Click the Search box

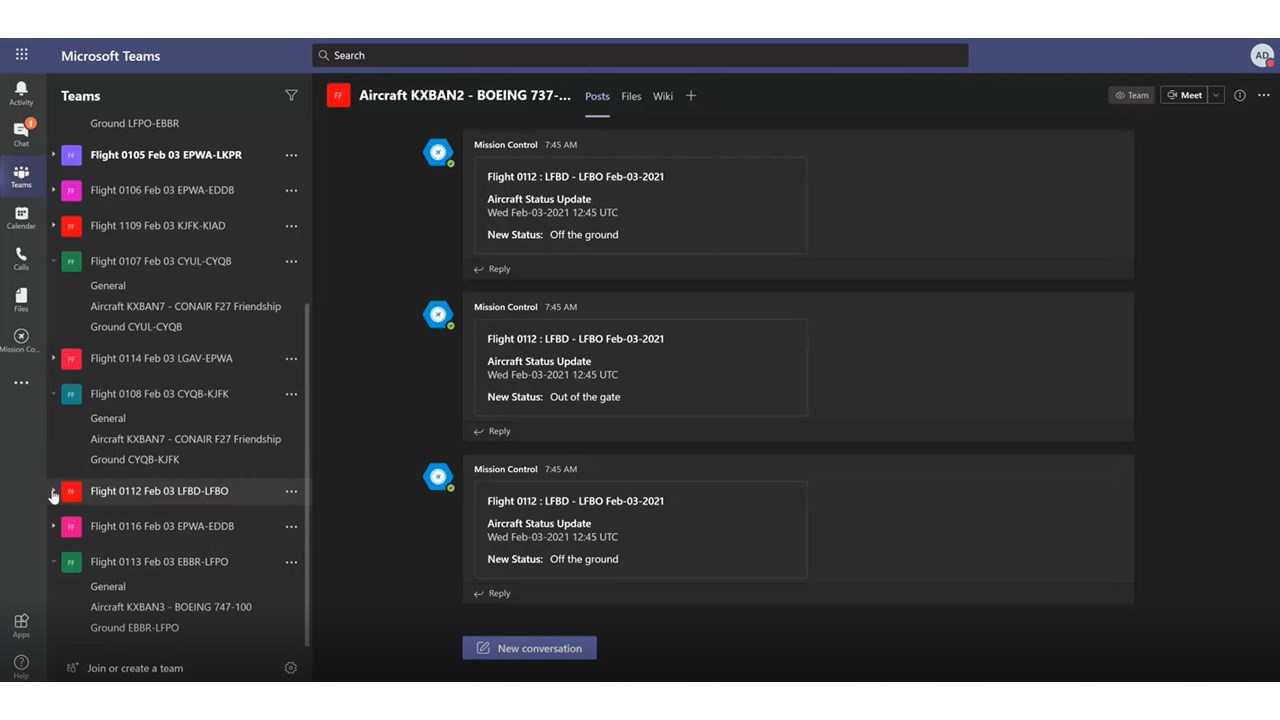coord(640,56)
